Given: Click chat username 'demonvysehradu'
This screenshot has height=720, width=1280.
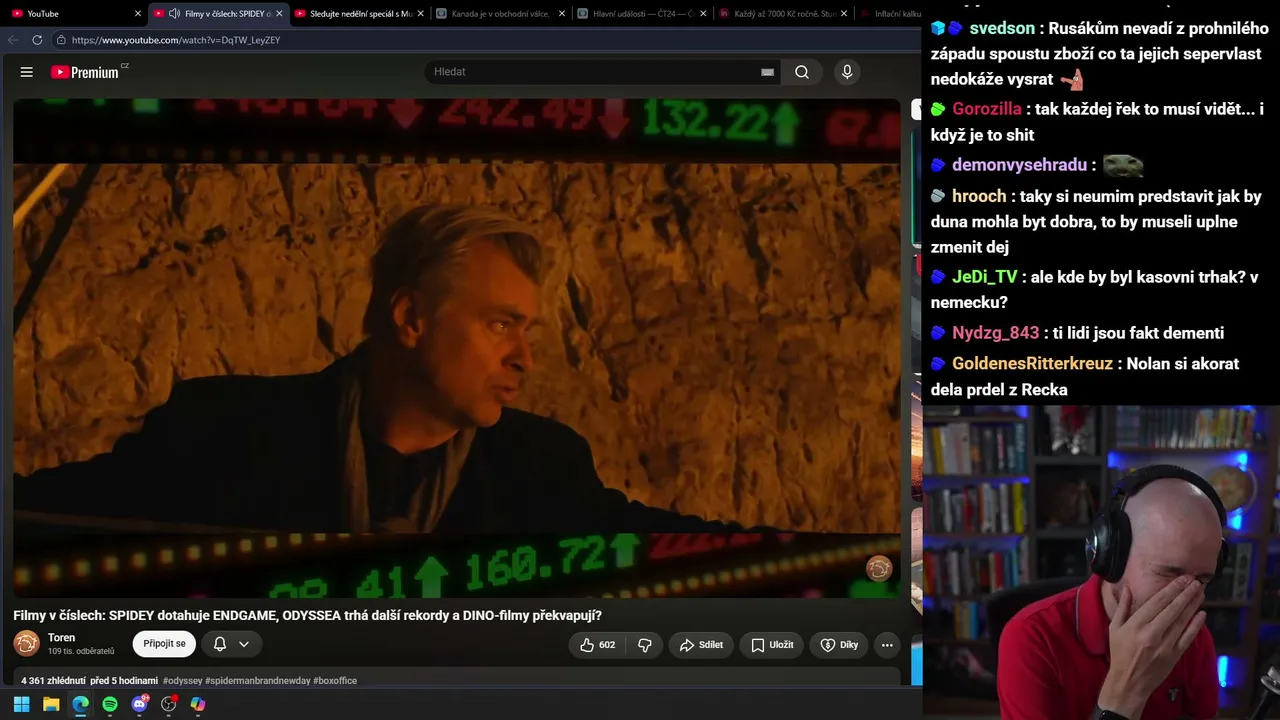Looking at the screenshot, I should click(1019, 165).
